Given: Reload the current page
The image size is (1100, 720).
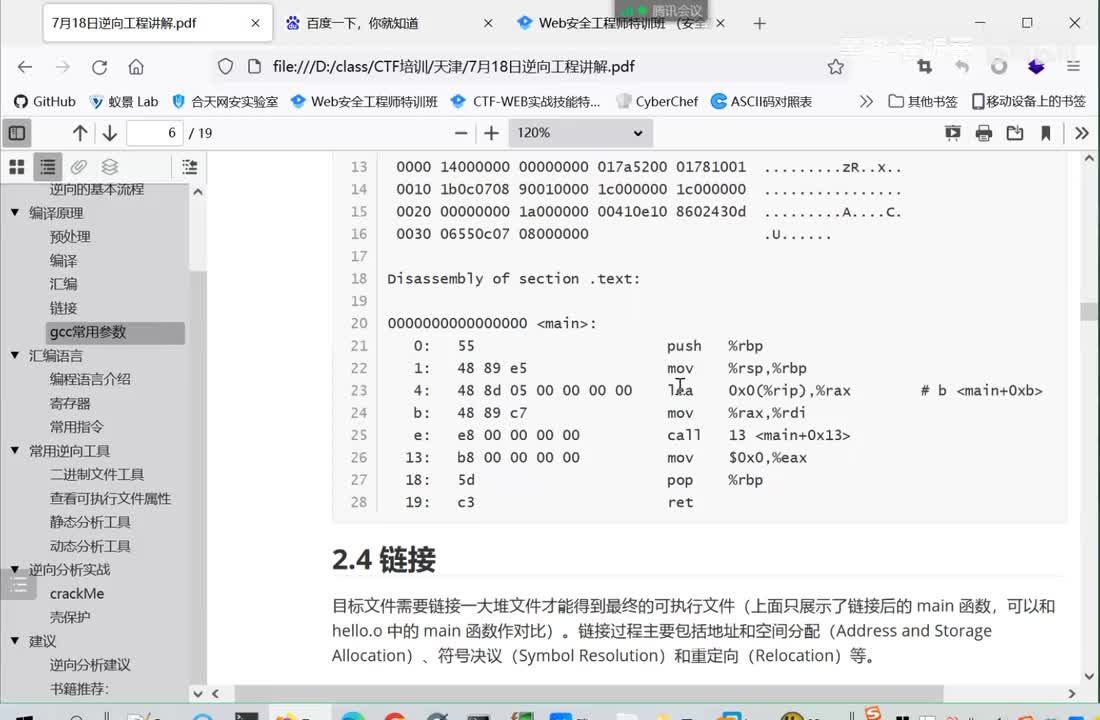Looking at the screenshot, I should tap(100, 67).
